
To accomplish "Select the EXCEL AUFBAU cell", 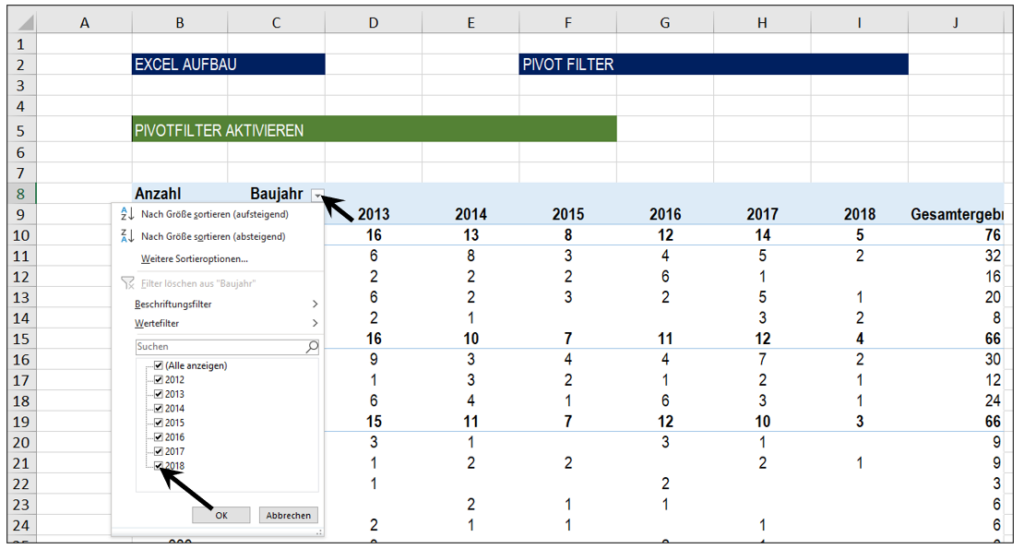I will click(x=229, y=65).
